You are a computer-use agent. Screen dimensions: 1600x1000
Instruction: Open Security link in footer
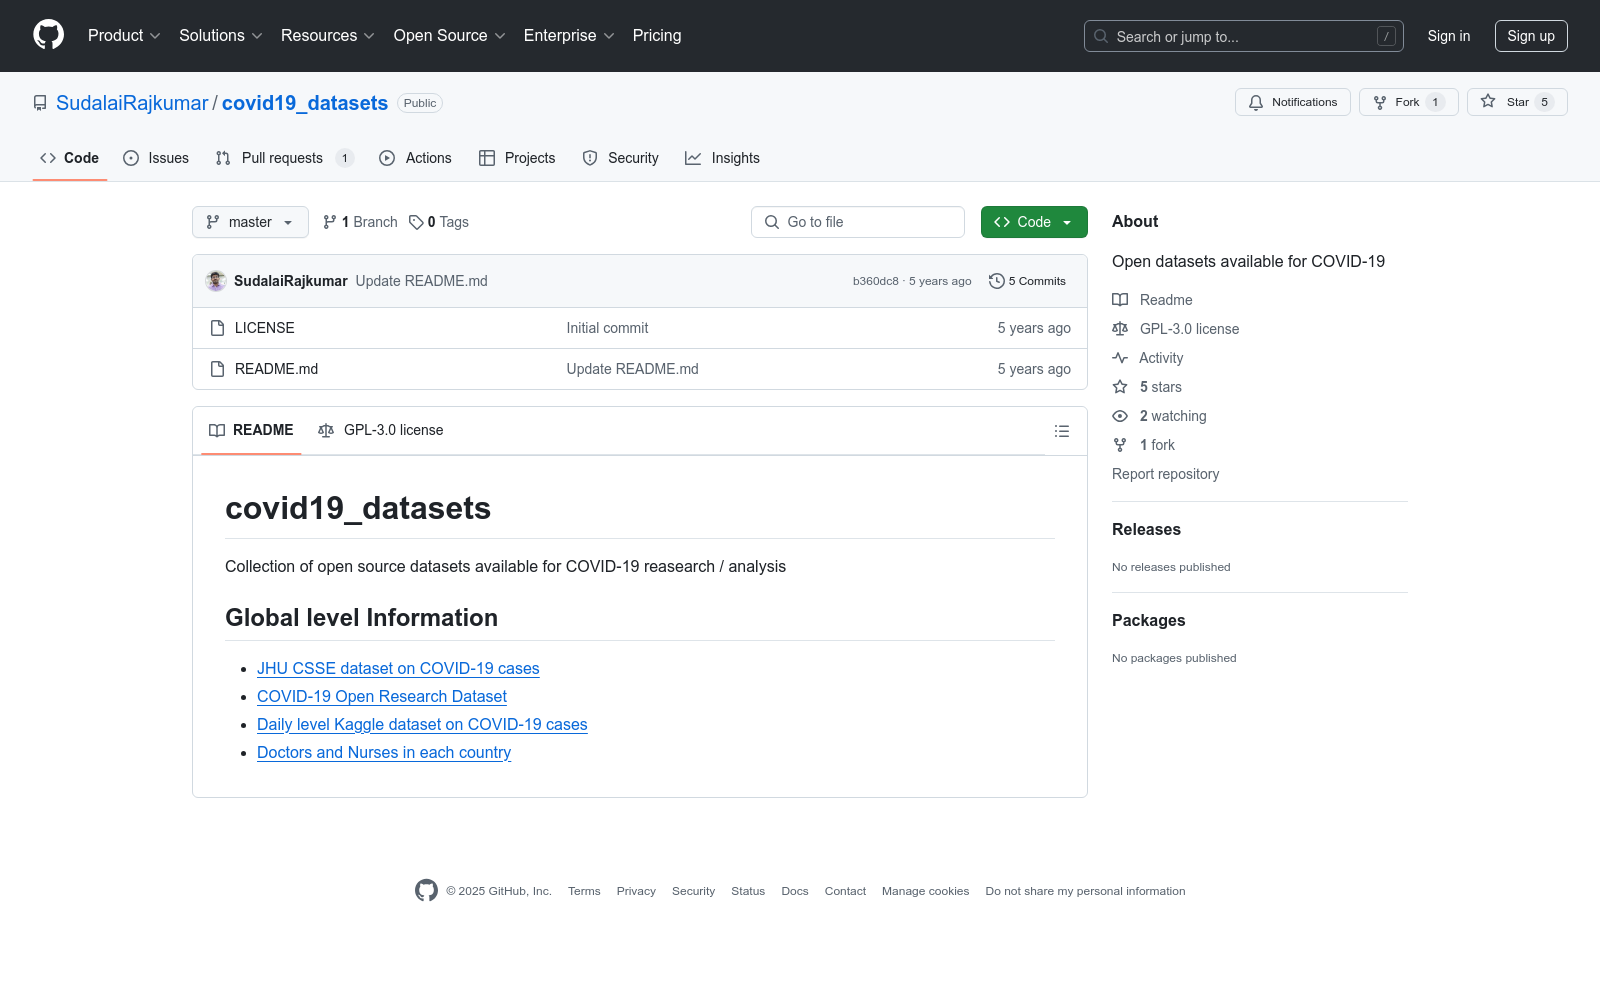(693, 891)
